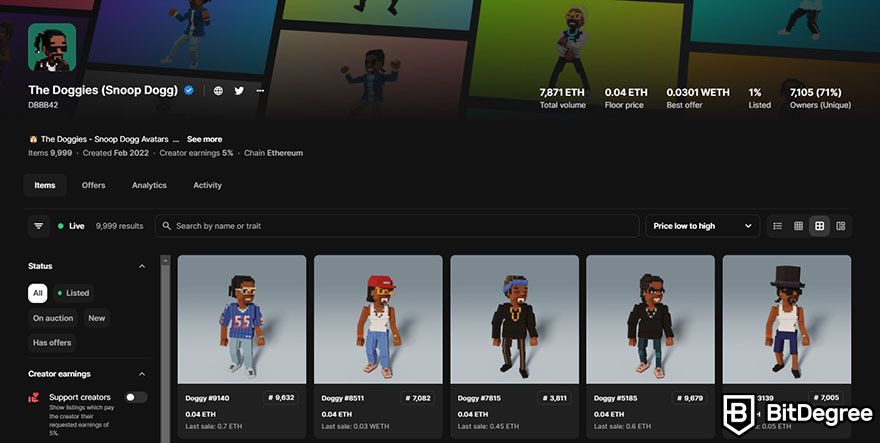Click the rarity rank # 9,679 badge
880x443 pixels.
pos(690,398)
